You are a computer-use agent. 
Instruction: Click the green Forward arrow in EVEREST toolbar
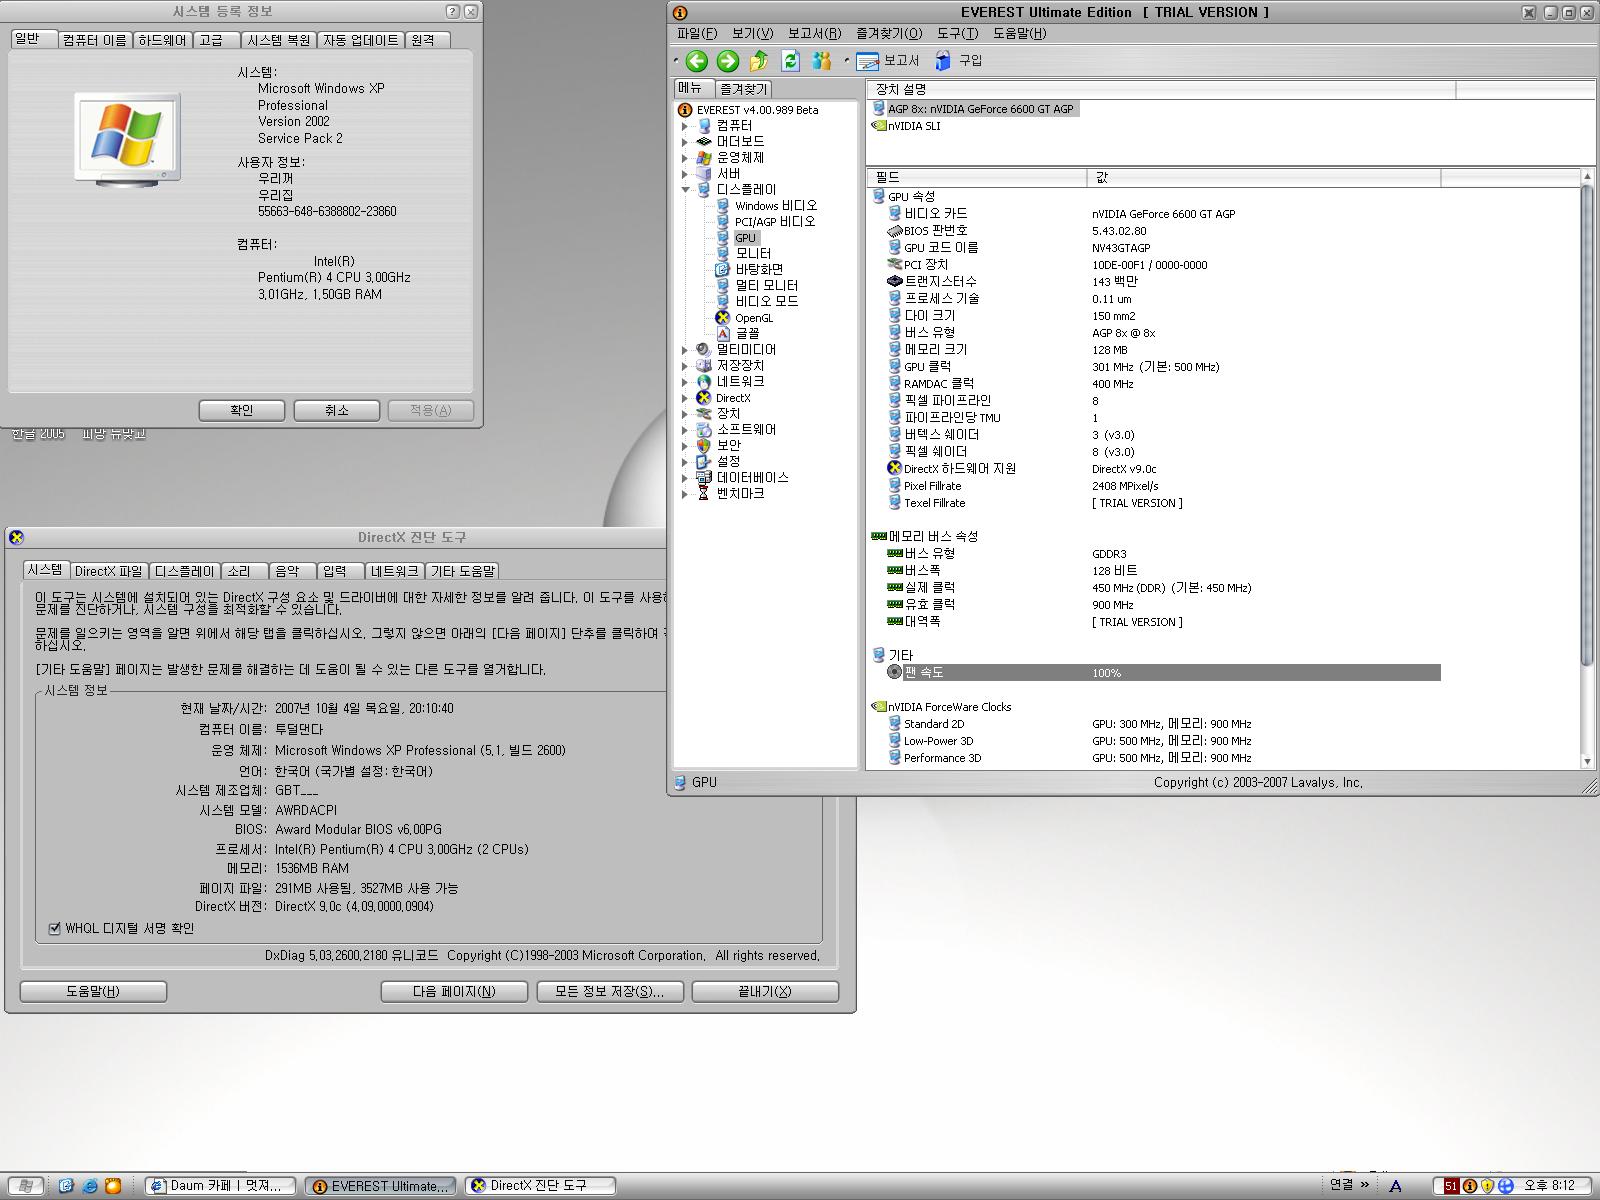click(728, 61)
